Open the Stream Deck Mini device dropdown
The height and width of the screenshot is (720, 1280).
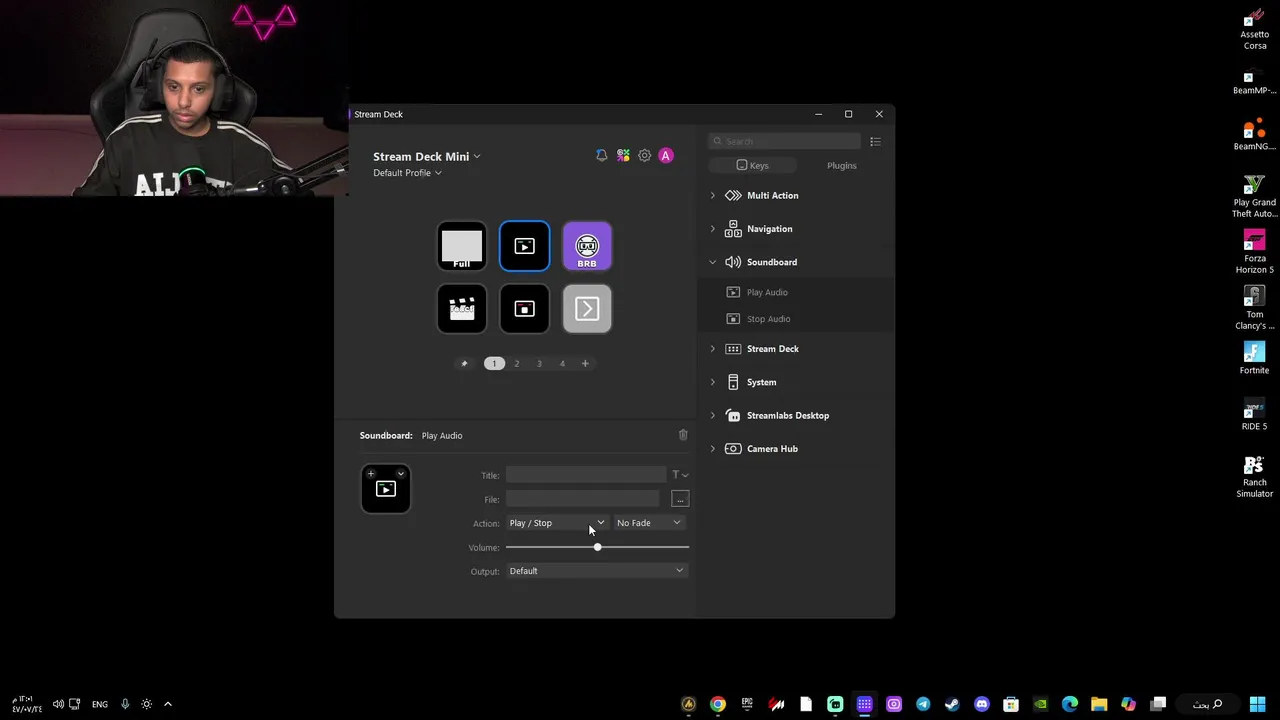click(x=427, y=157)
